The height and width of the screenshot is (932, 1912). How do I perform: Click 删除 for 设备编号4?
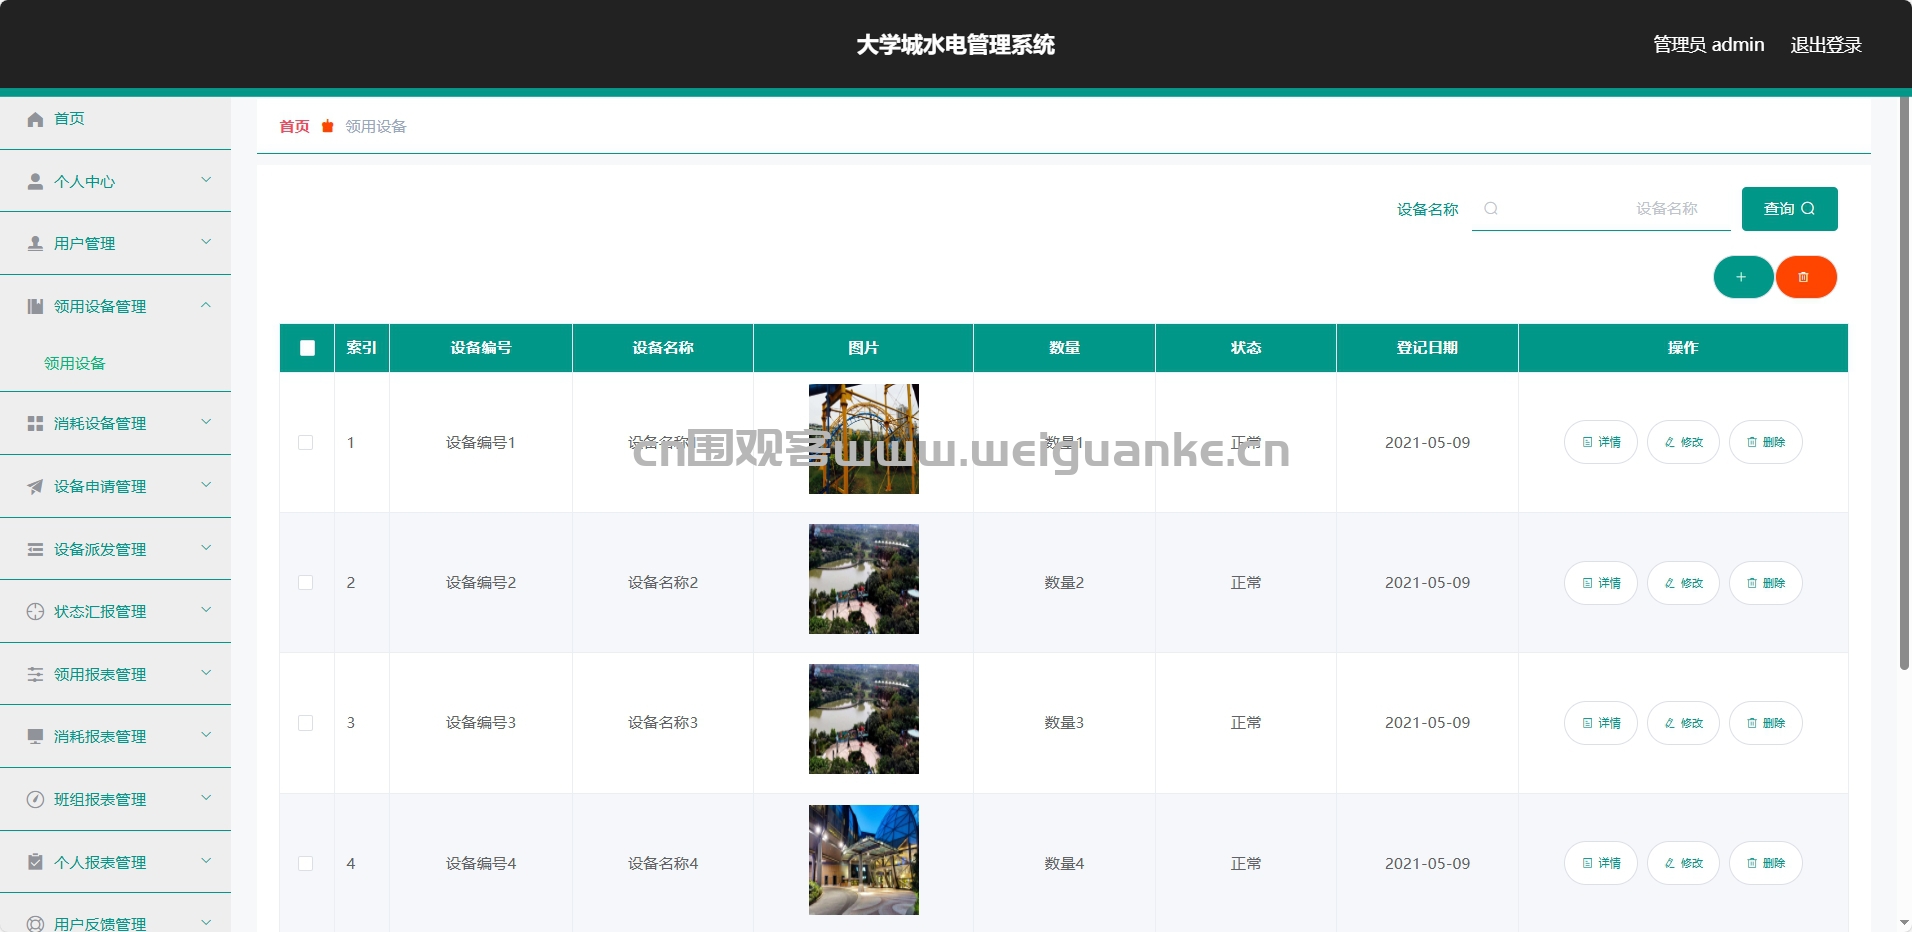coord(1766,863)
